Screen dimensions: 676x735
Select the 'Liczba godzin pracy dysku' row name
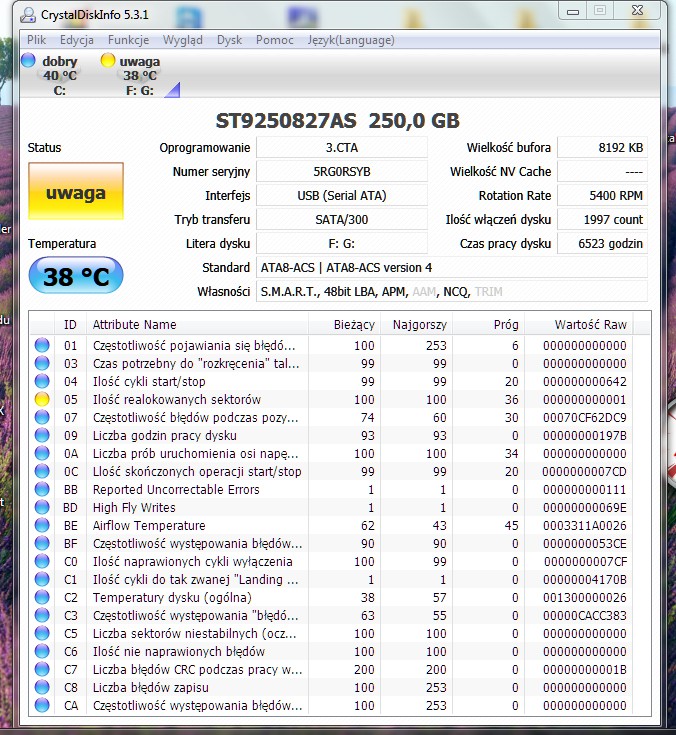pos(165,435)
